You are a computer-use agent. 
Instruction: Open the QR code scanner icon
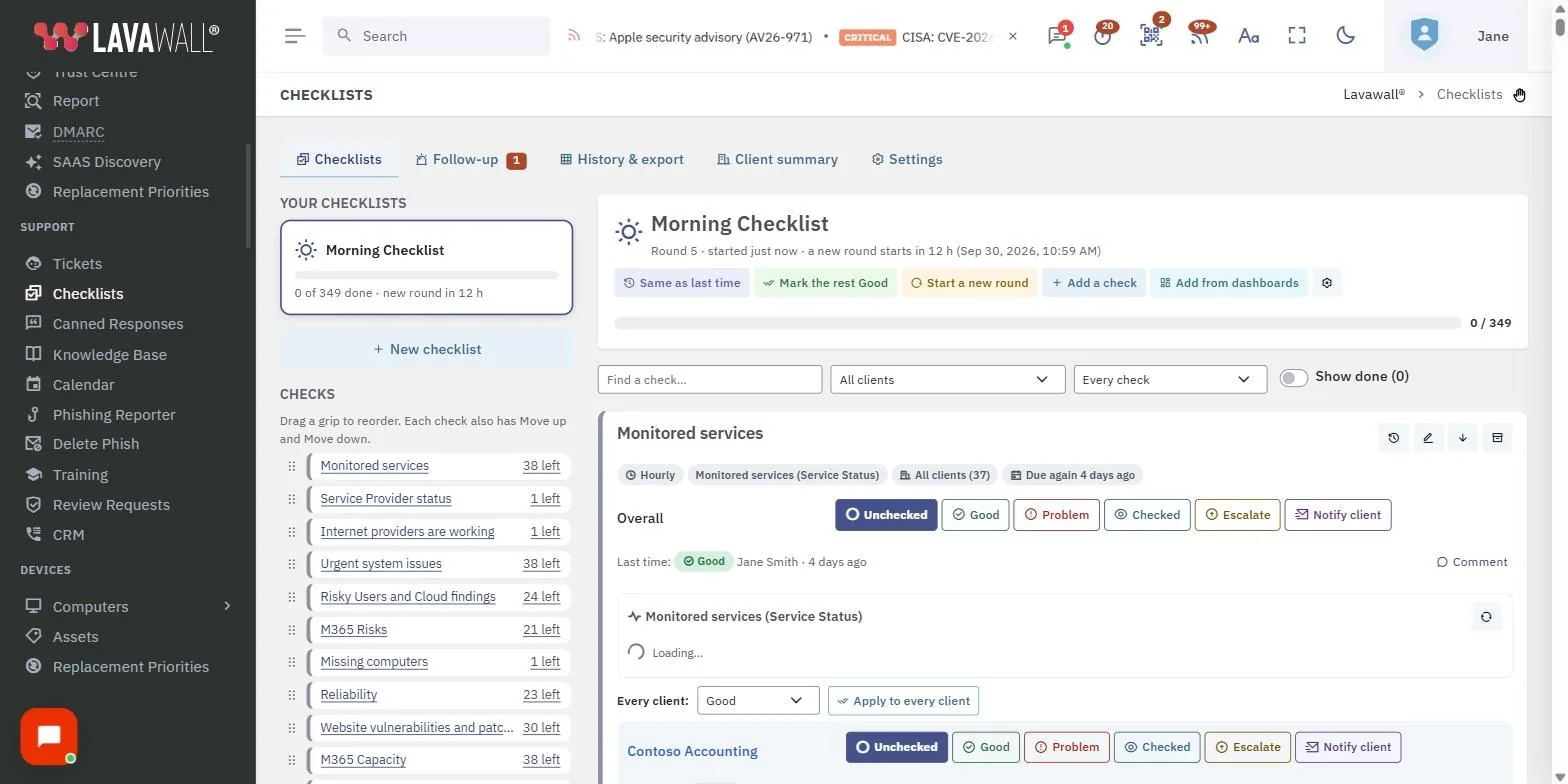[1151, 36]
